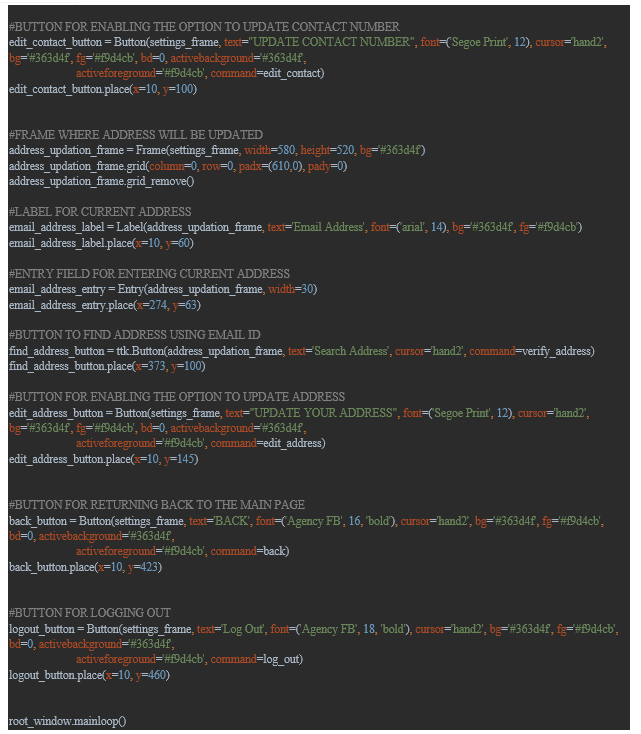Click the string "UPDATE YOUR ADDRESS"
The width and height of the screenshot is (641, 734).
(x=324, y=413)
